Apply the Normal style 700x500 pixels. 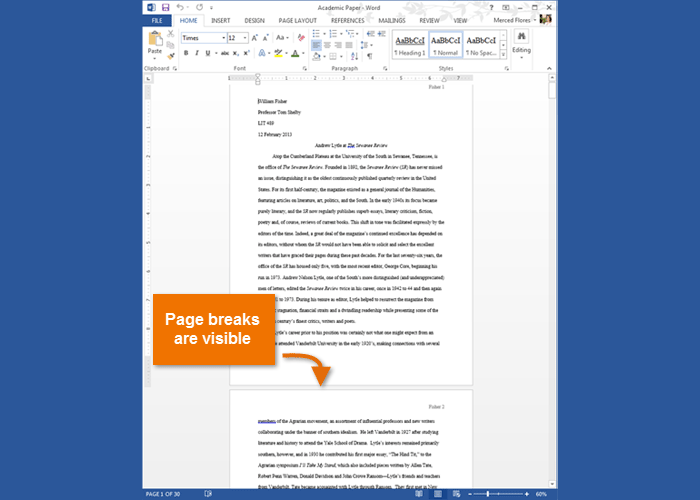446,45
